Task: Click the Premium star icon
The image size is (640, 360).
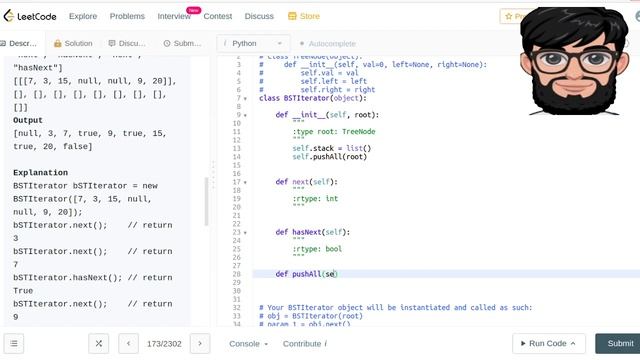Action: (x=508, y=16)
